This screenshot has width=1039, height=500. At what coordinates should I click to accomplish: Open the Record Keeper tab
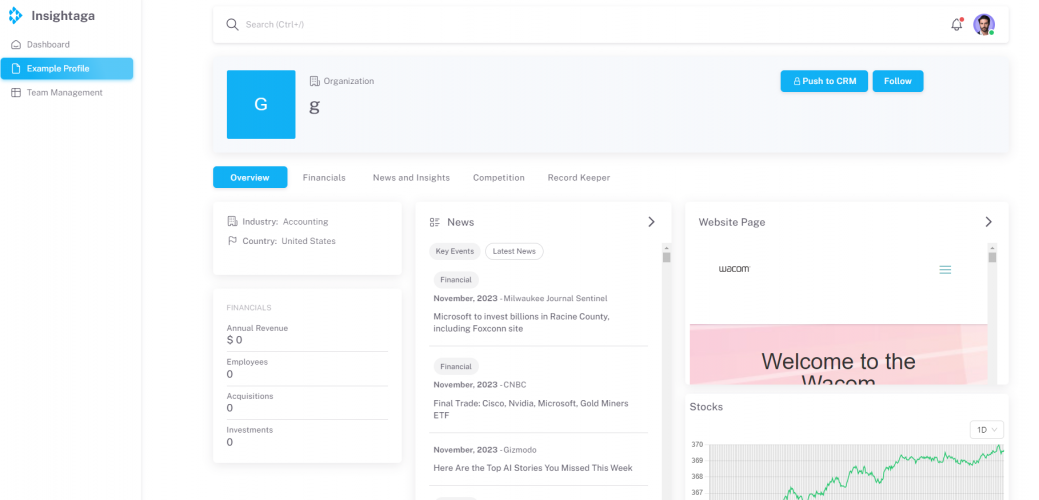(578, 177)
